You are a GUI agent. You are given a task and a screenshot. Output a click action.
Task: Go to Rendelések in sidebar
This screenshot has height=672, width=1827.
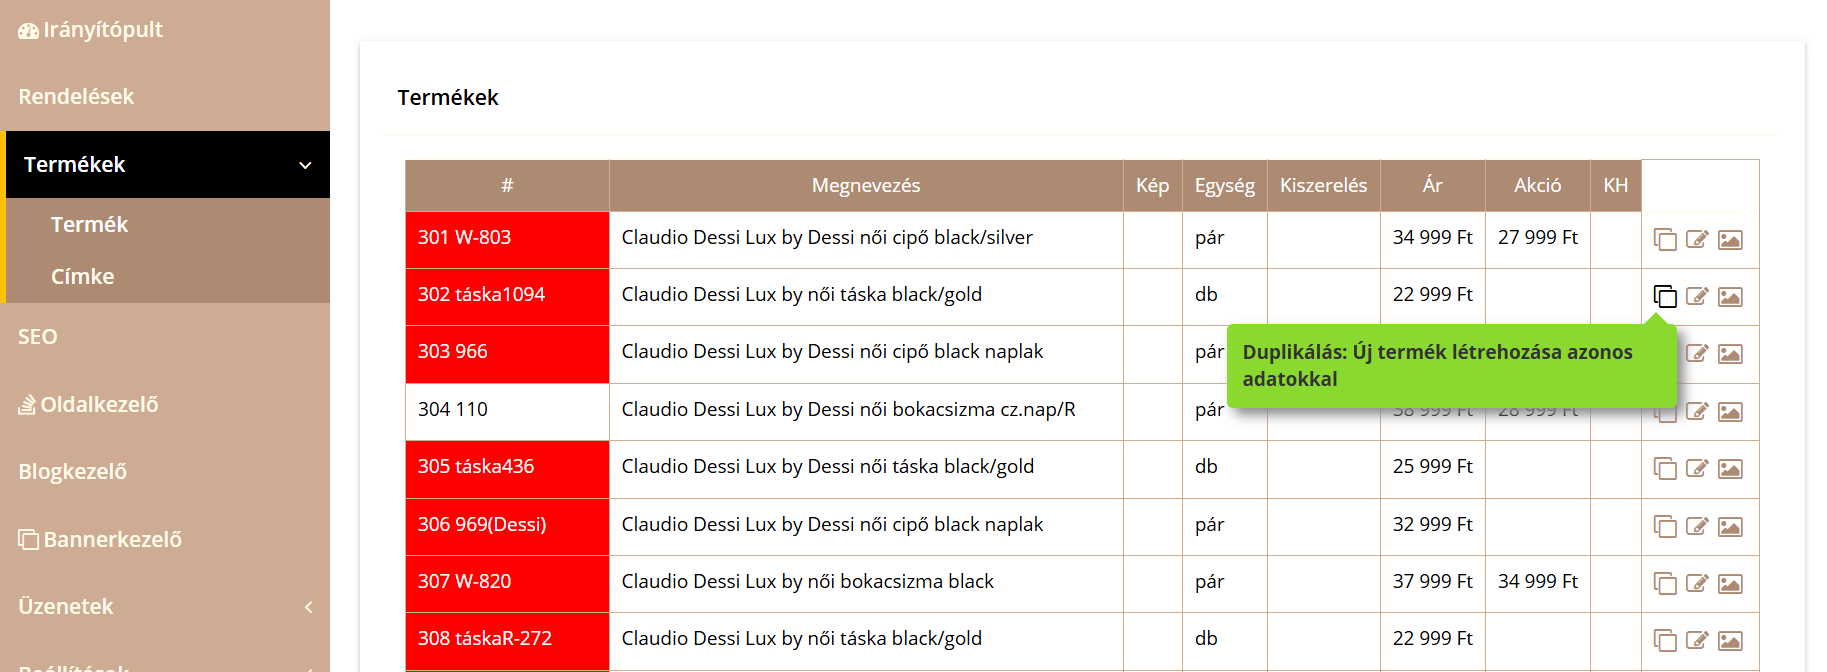click(x=76, y=97)
